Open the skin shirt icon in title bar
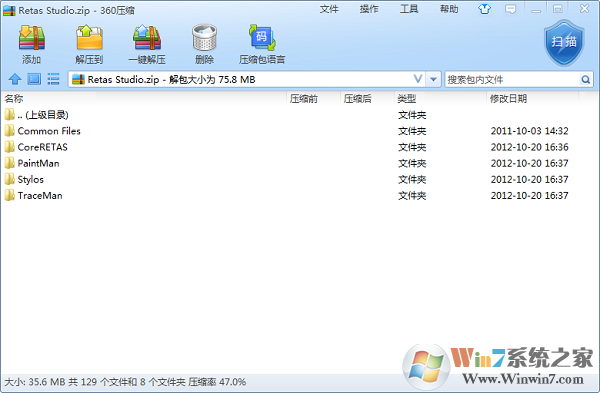 pos(484,9)
